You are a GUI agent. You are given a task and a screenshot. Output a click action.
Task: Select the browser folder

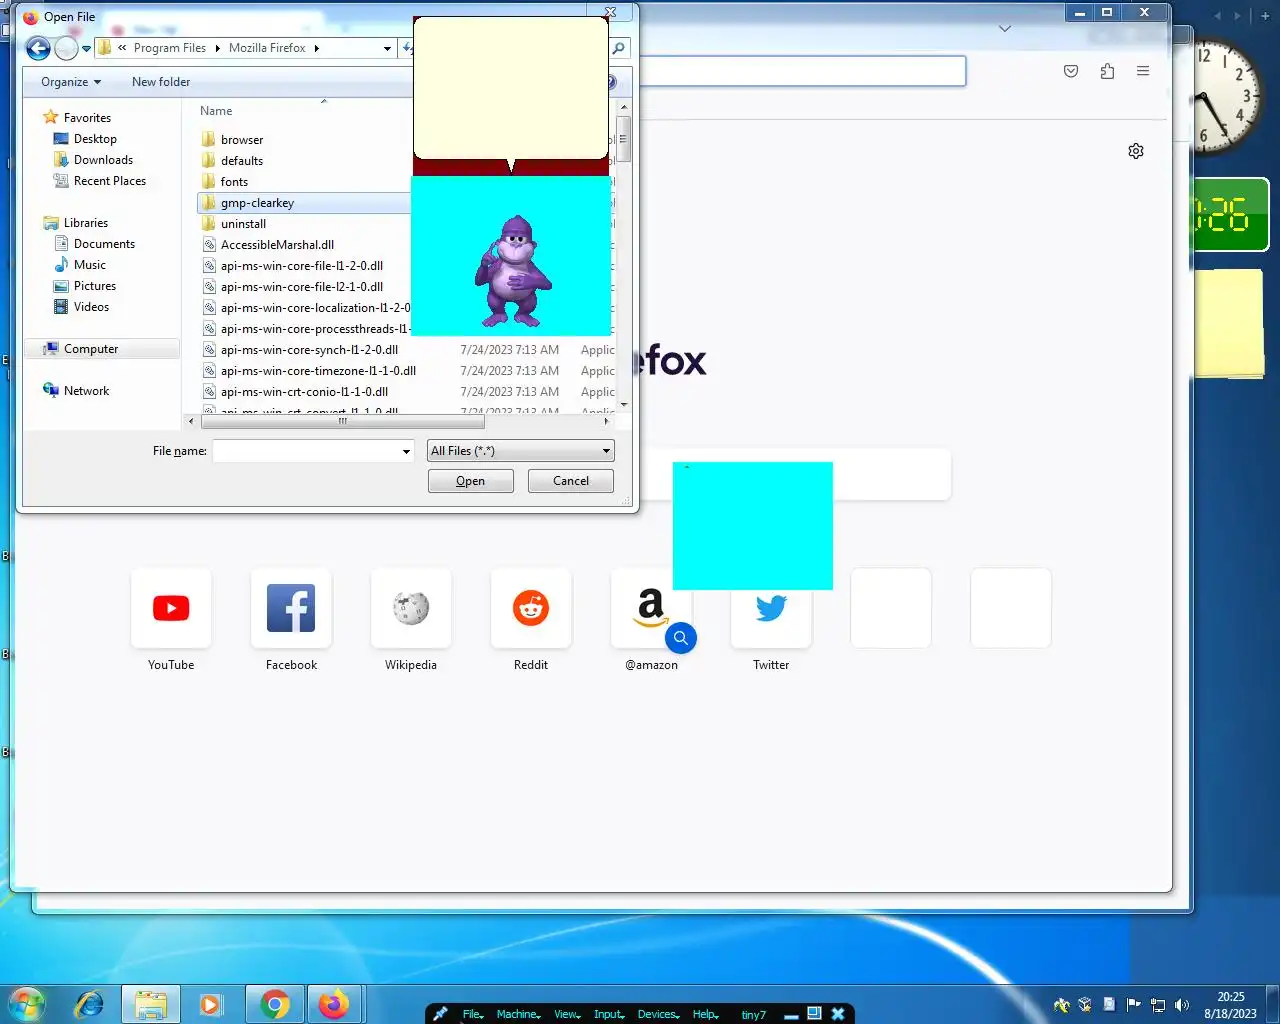242,139
